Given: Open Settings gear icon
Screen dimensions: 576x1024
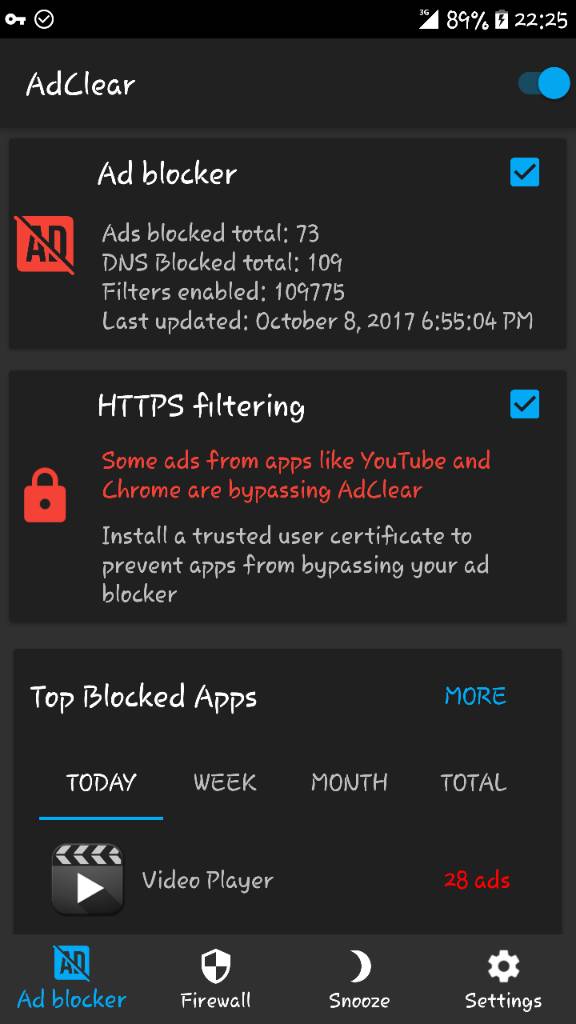Looking at the screenshot, I should click(504, 966).
